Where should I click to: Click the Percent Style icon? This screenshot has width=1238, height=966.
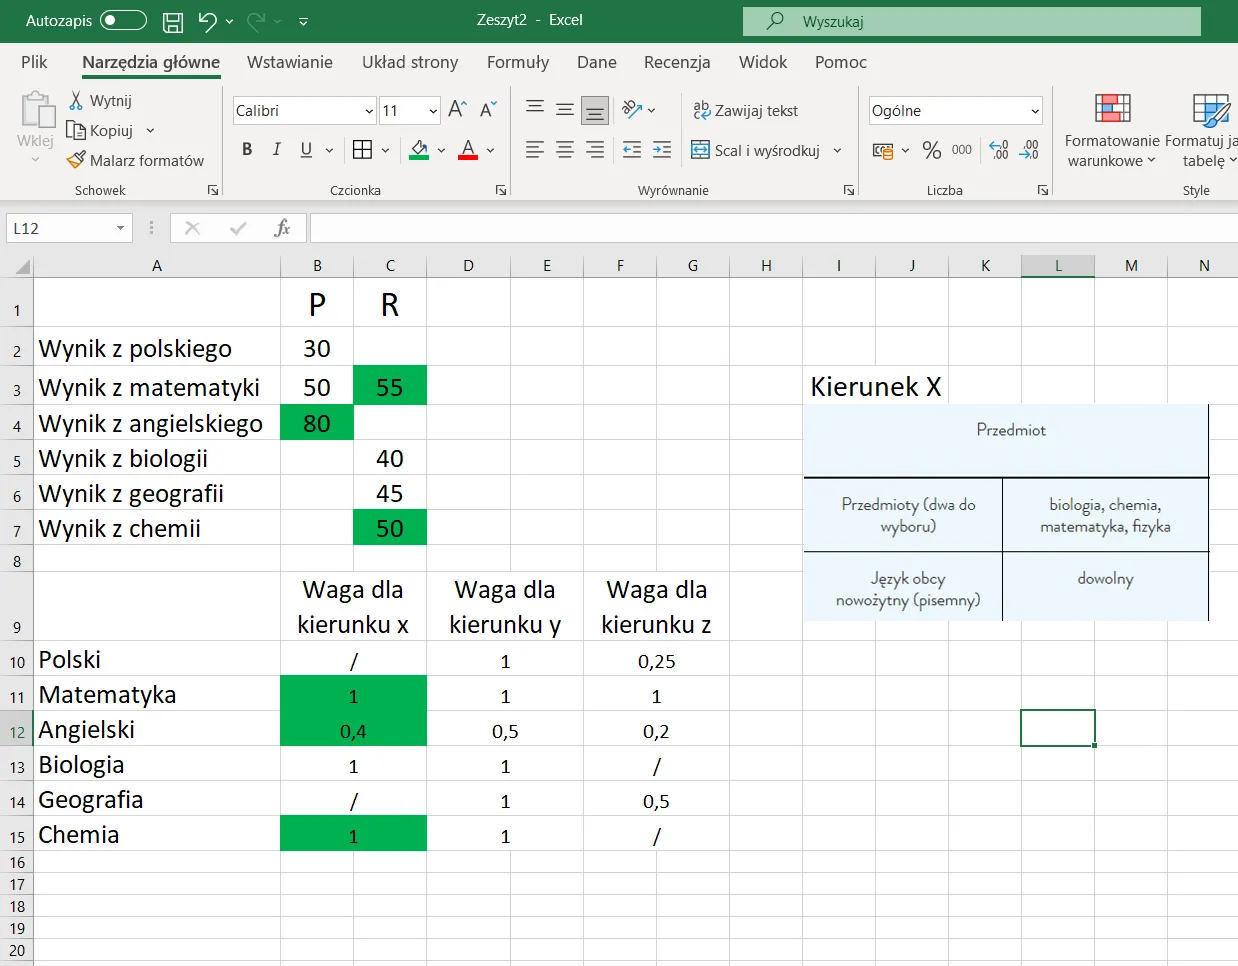click(932, 150)
